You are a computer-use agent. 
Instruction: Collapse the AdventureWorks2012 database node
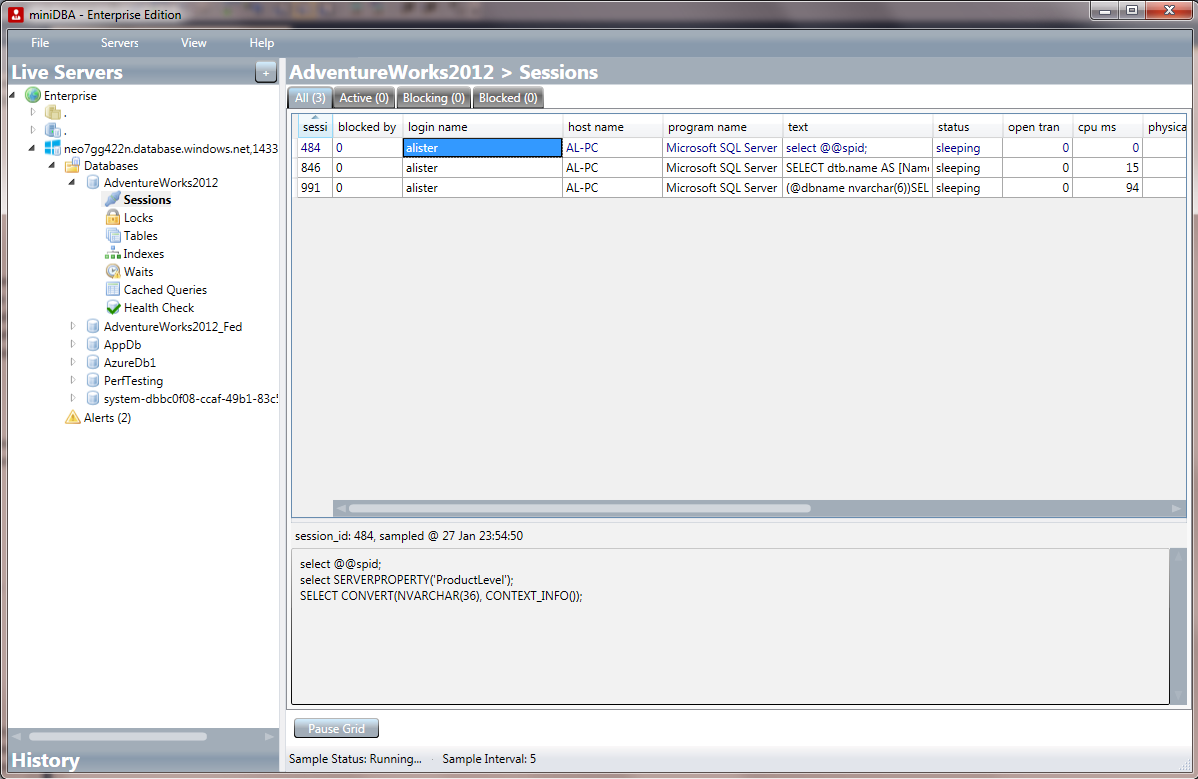73,183
